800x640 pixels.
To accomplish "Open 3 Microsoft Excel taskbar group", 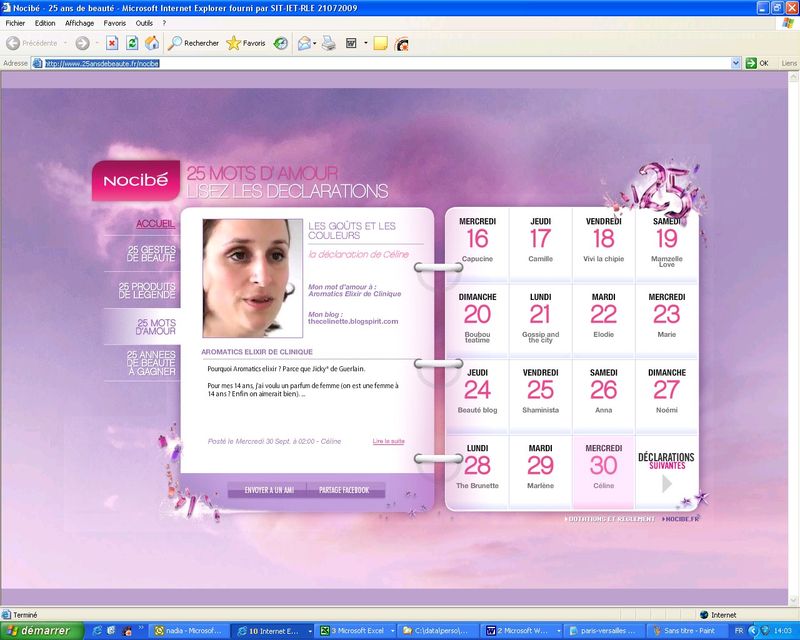I will tap(354, 631).
